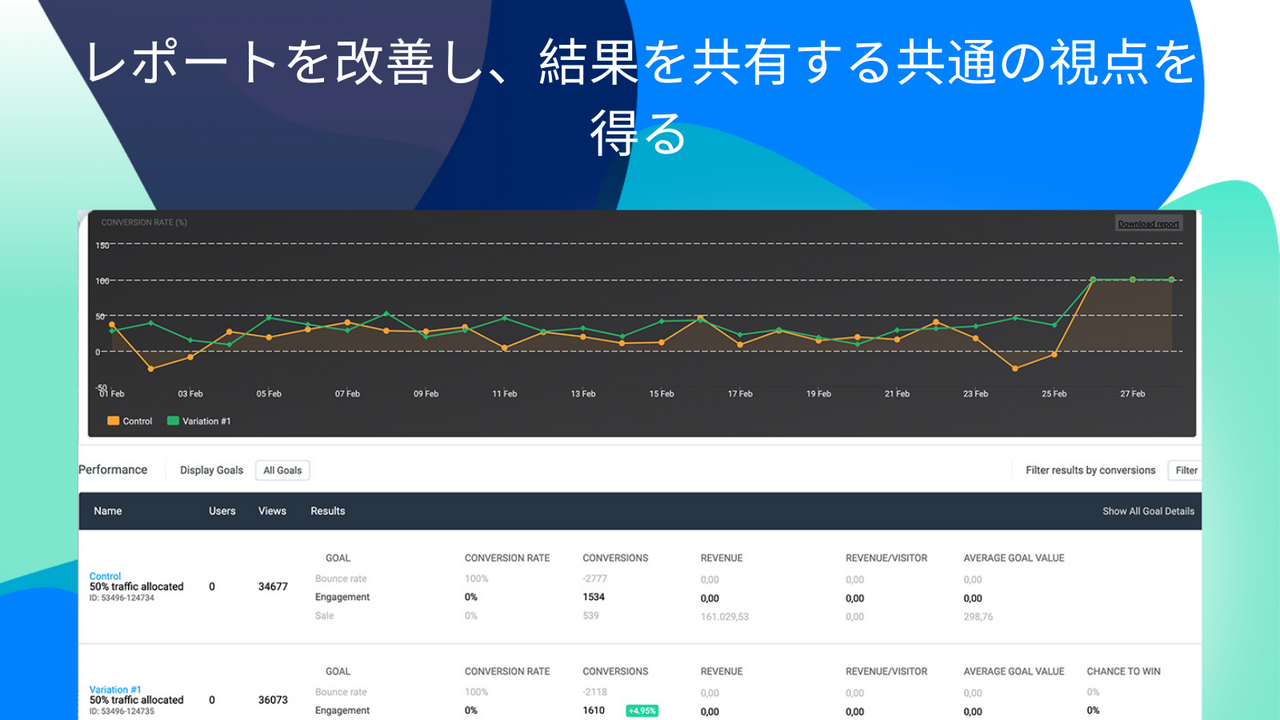The width and height of the screenshot is (1280, 720).
Task: Open the All Goals display filter
Action: (283, 470)
